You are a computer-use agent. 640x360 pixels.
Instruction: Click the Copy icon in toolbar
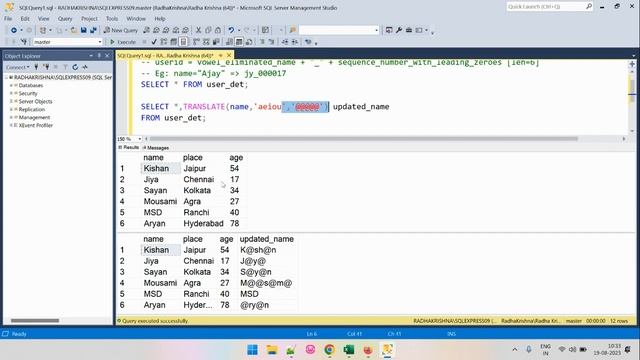tap(208, 30)
